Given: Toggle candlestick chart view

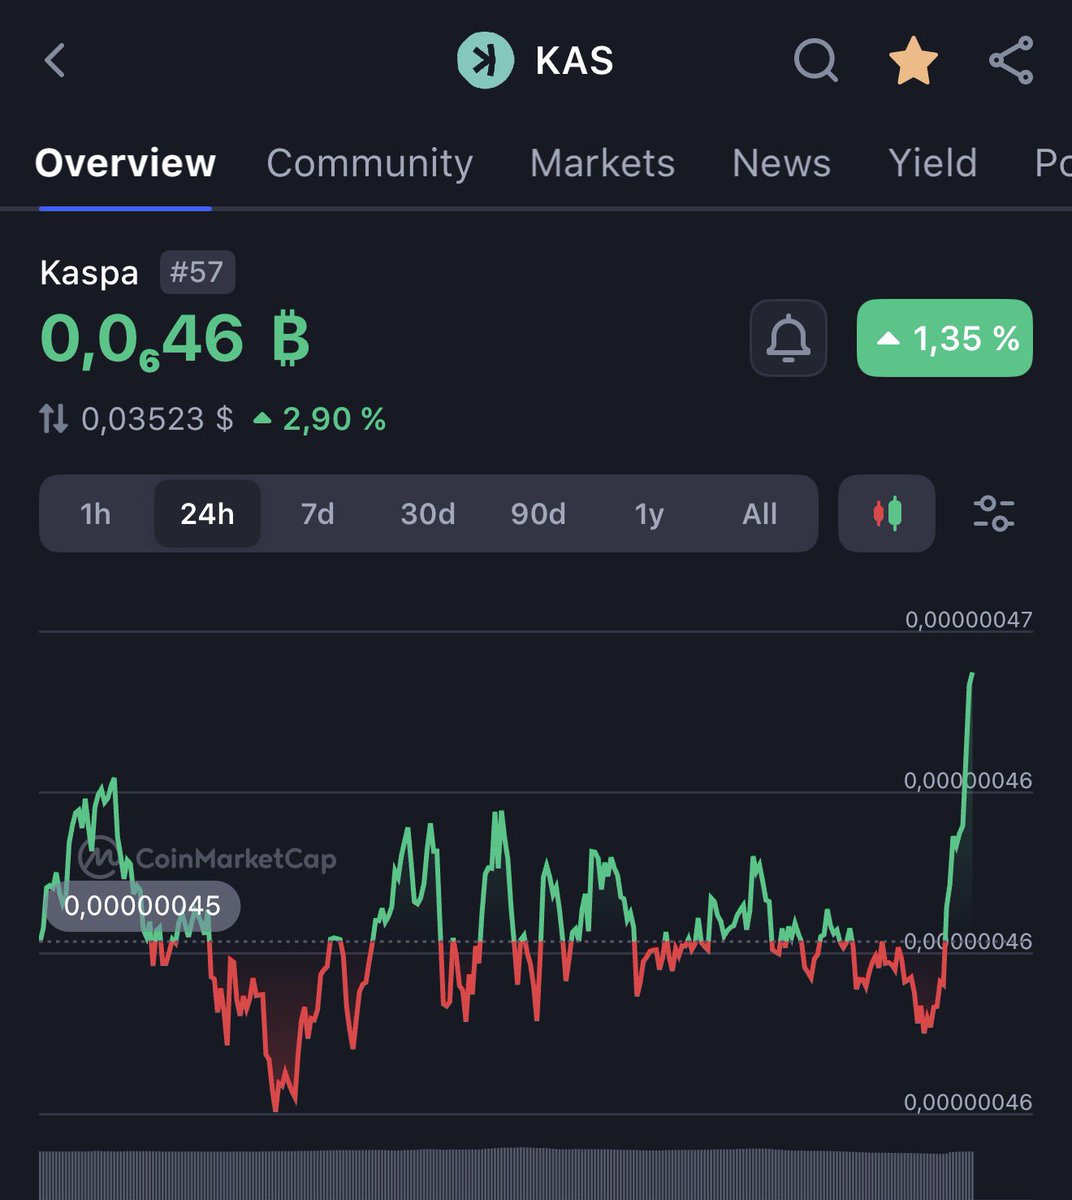Looking at the screenshot, I should tap(887, 514).
